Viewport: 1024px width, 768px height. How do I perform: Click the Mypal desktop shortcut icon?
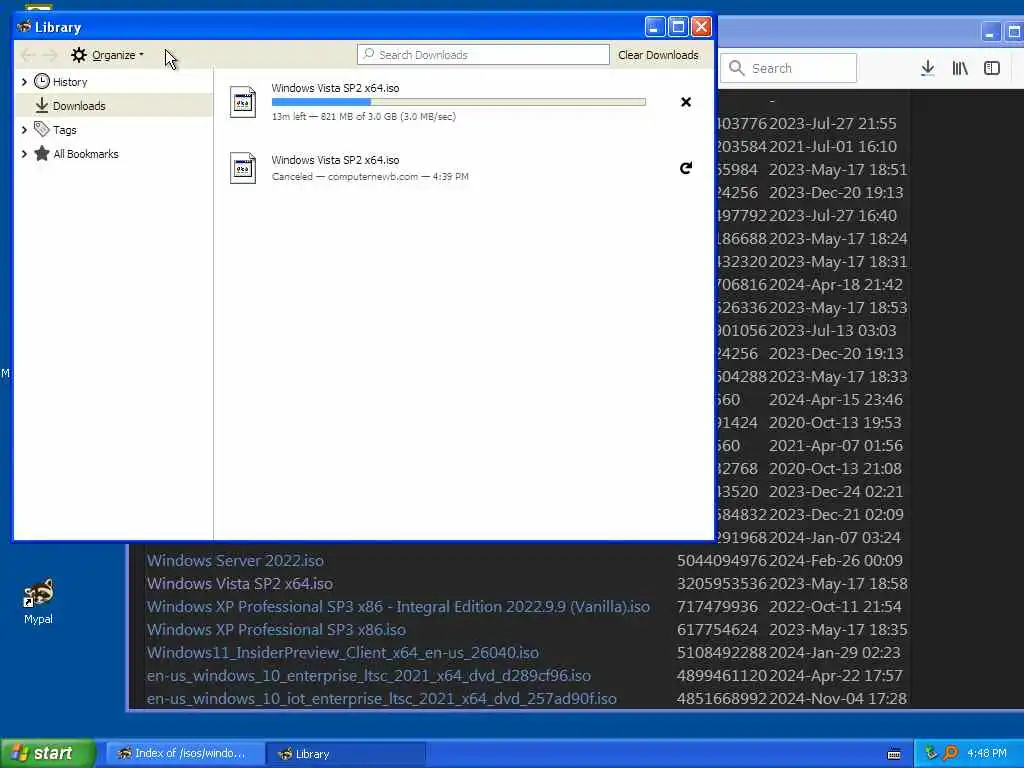[39, 594]
